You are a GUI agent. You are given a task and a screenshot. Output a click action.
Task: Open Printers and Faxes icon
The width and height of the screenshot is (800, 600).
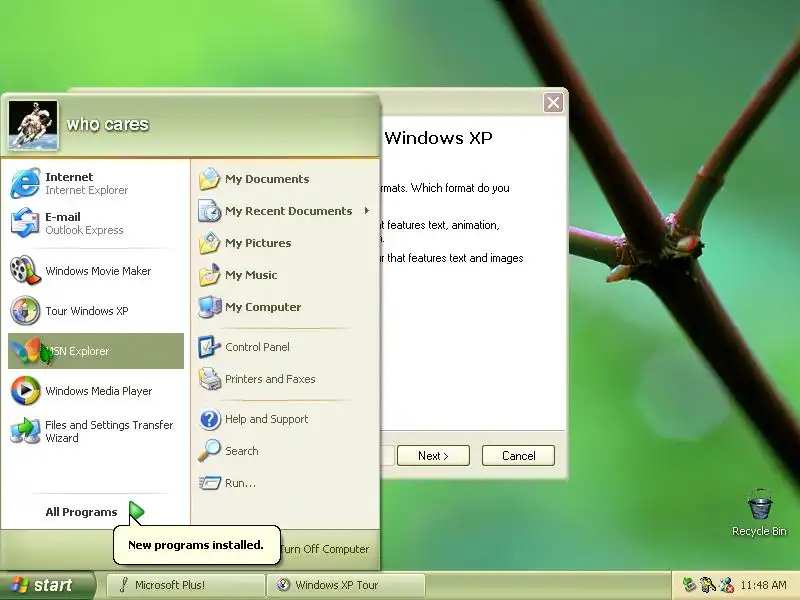point(209,379)
